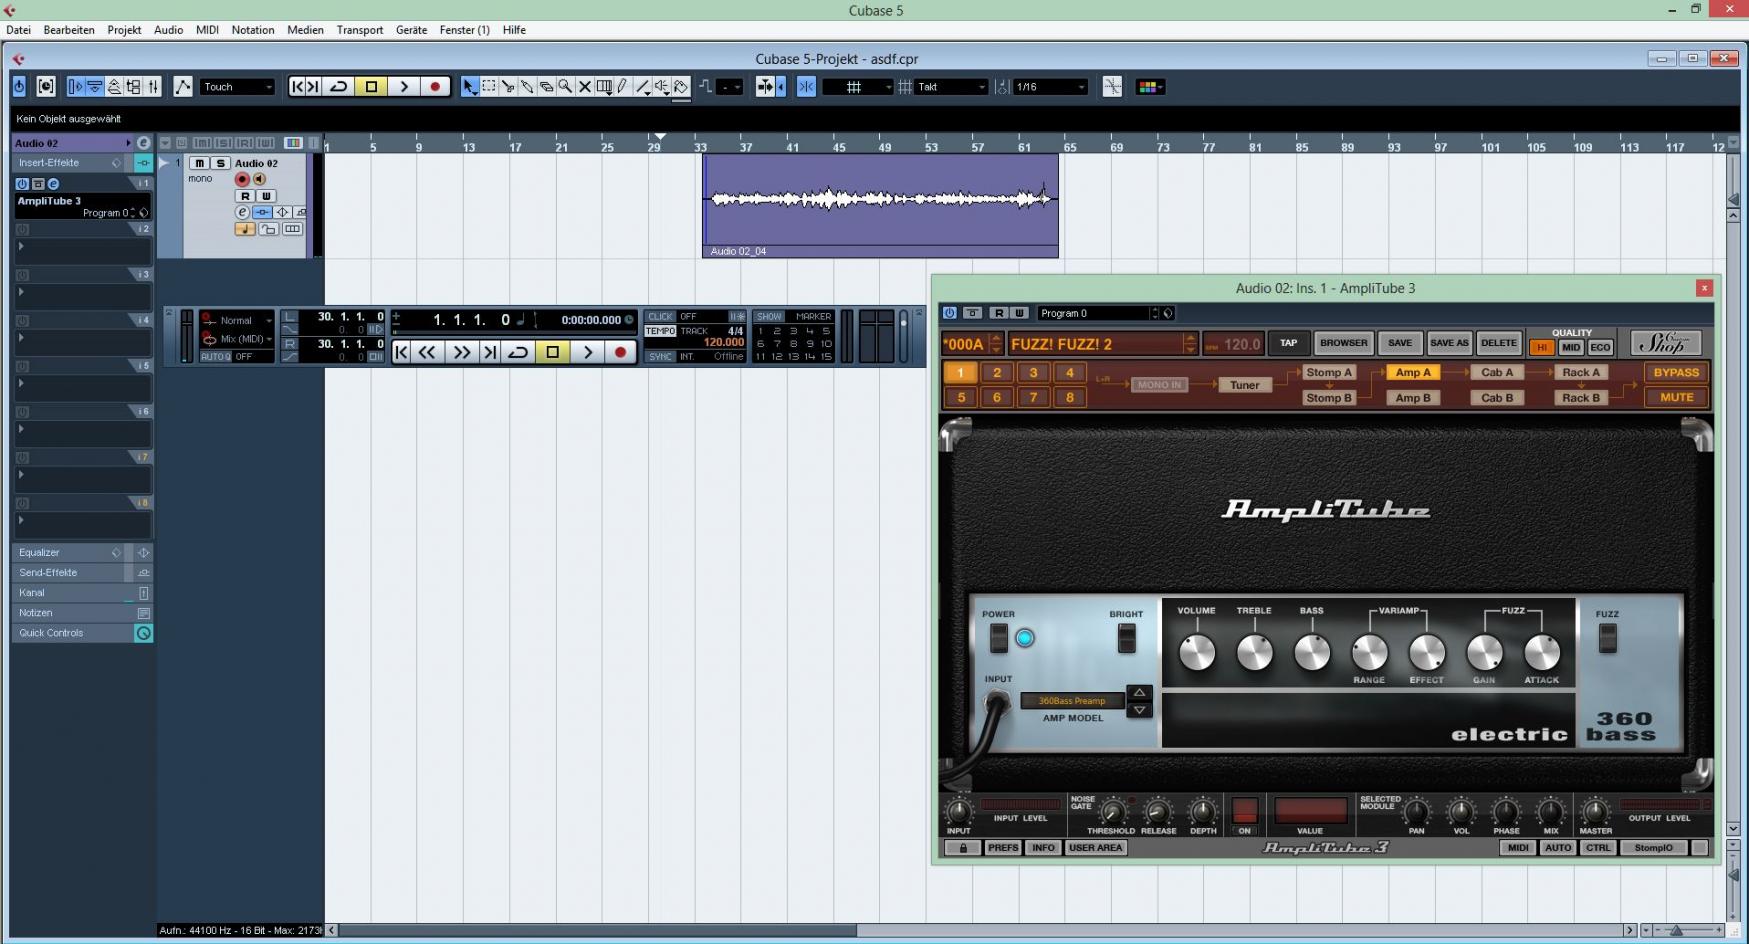Toggle AmpliTube plugin power button in plugin header
The image size is (1749, 944).
949,313
